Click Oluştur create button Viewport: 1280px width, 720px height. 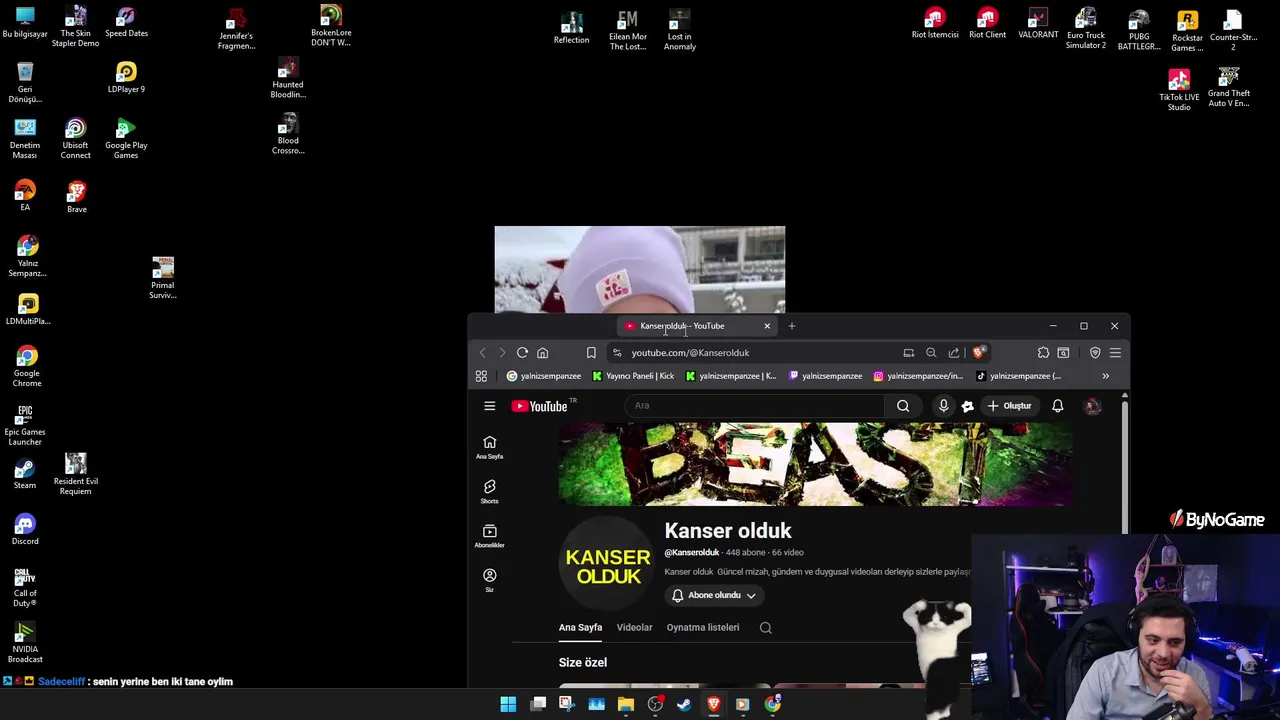[1009, 406]
